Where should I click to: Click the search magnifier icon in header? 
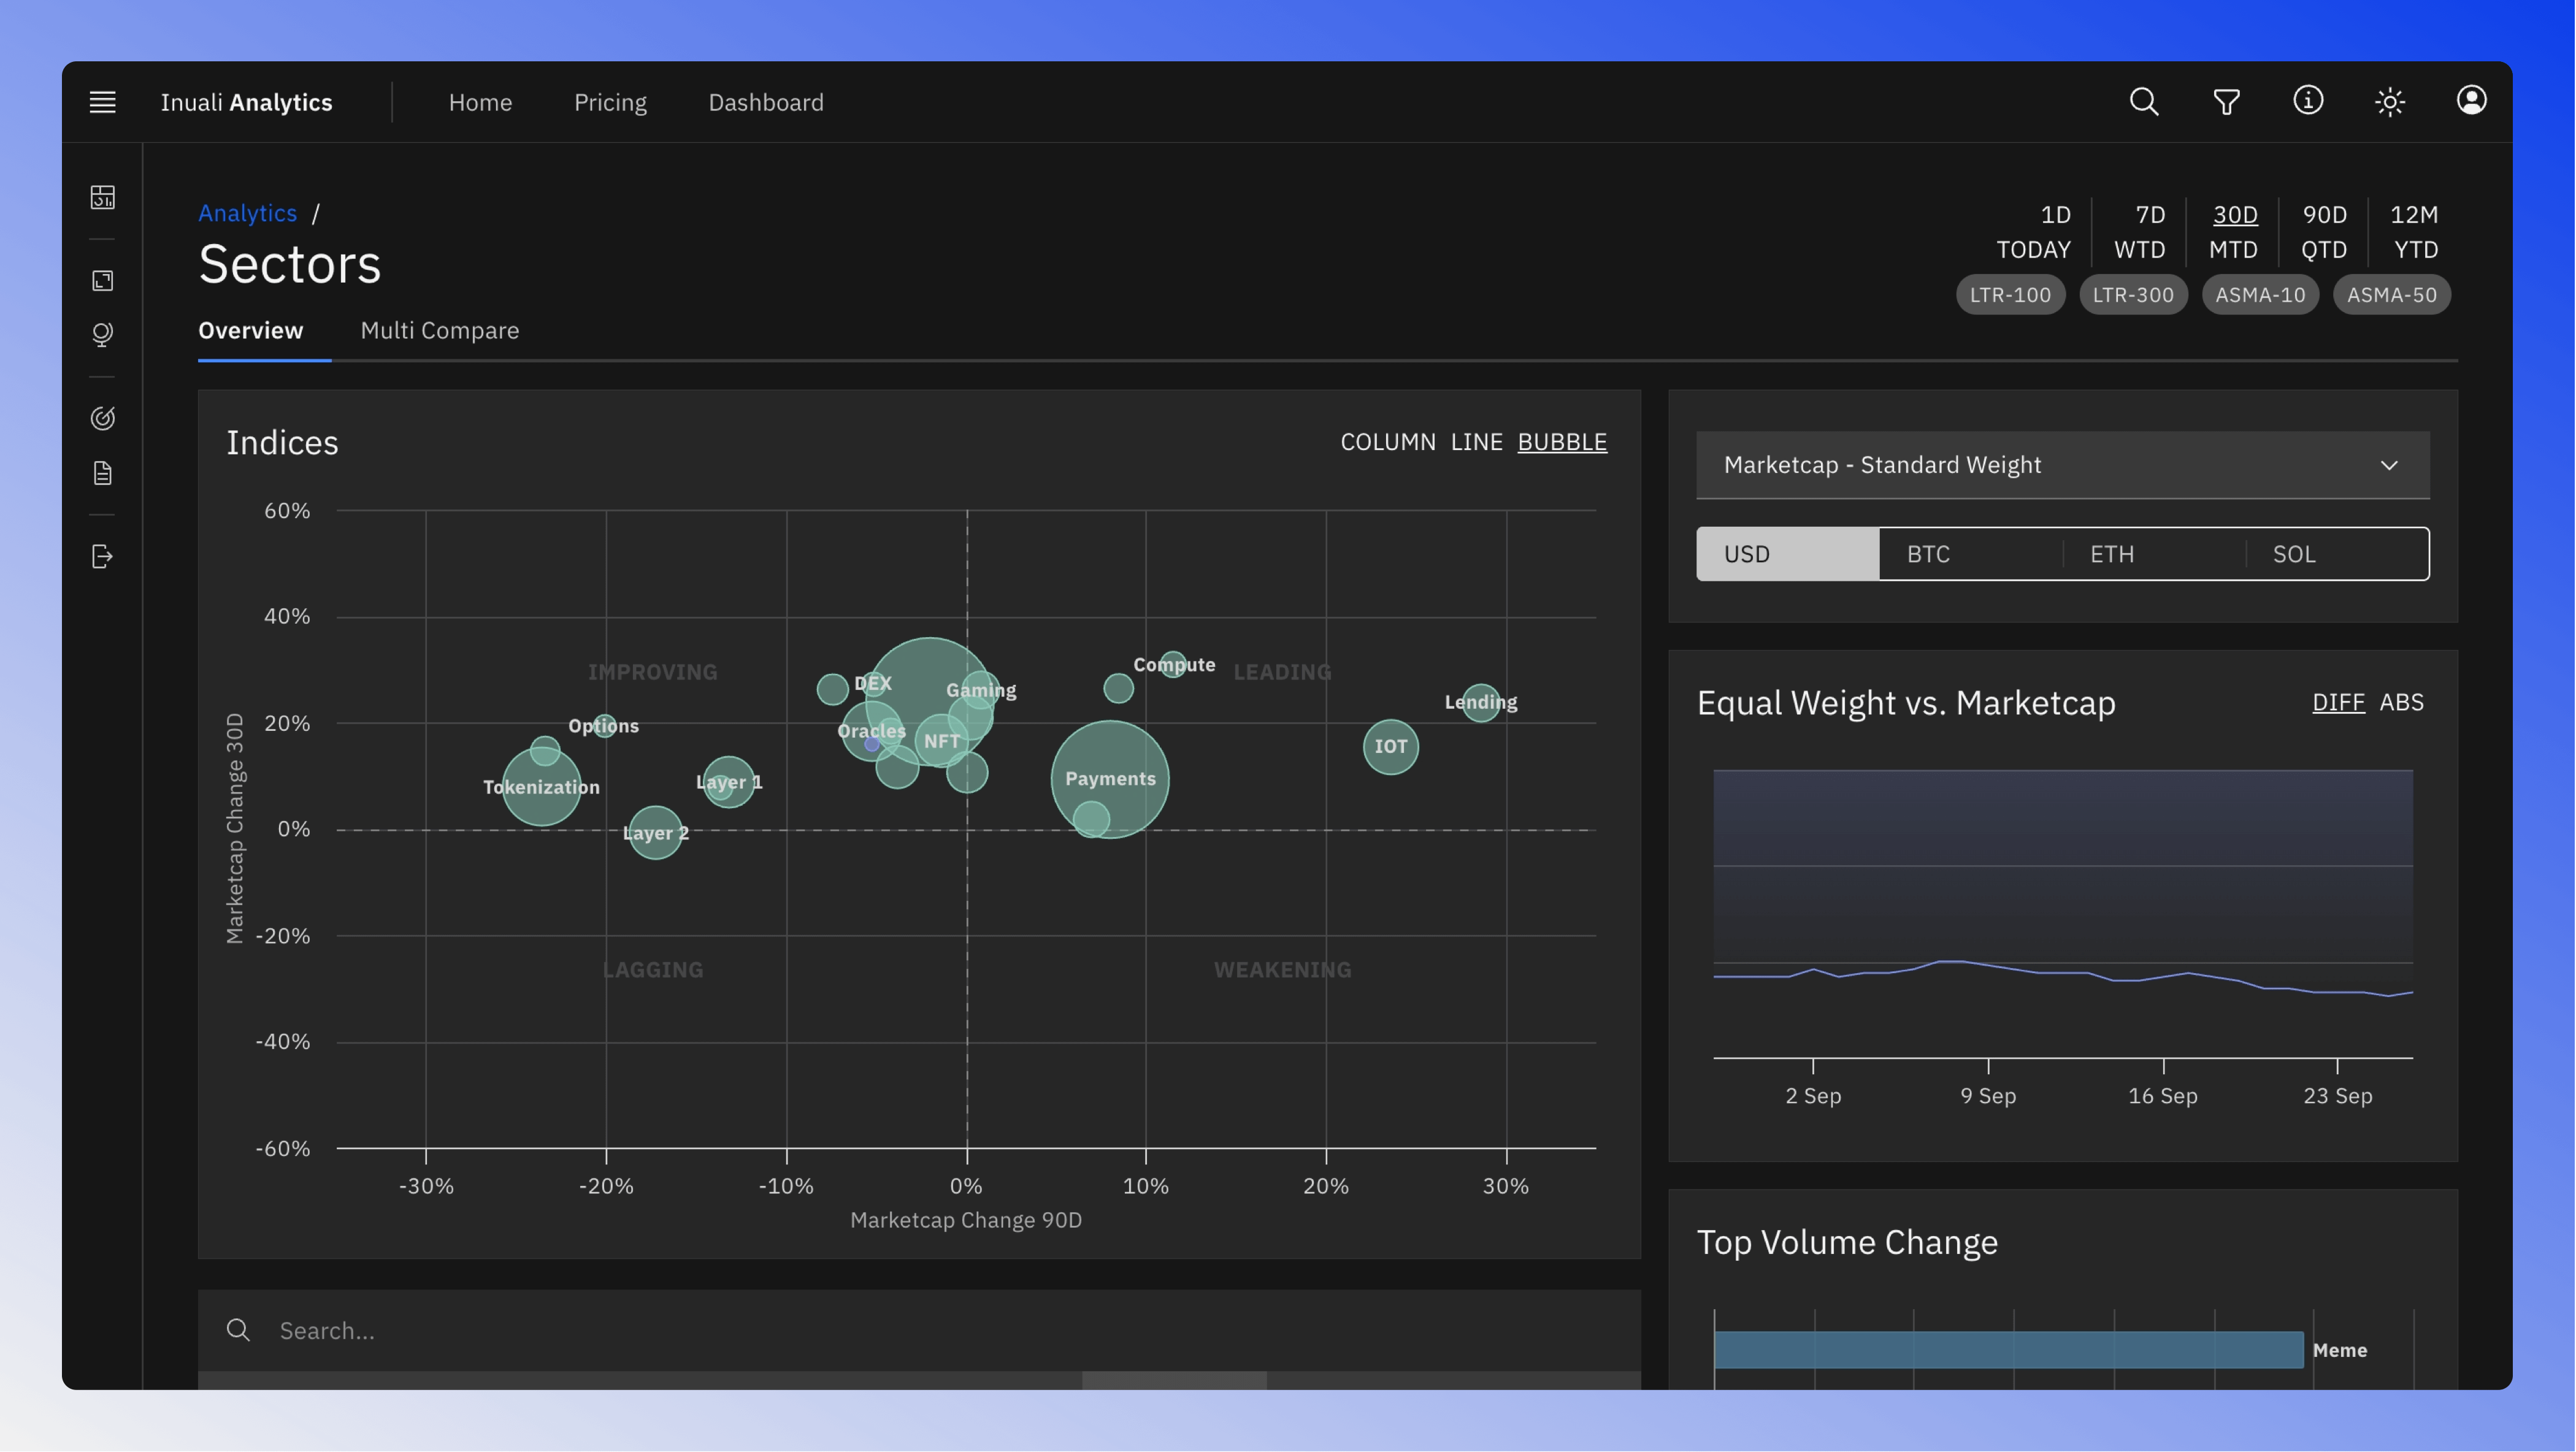[2143, 101]
